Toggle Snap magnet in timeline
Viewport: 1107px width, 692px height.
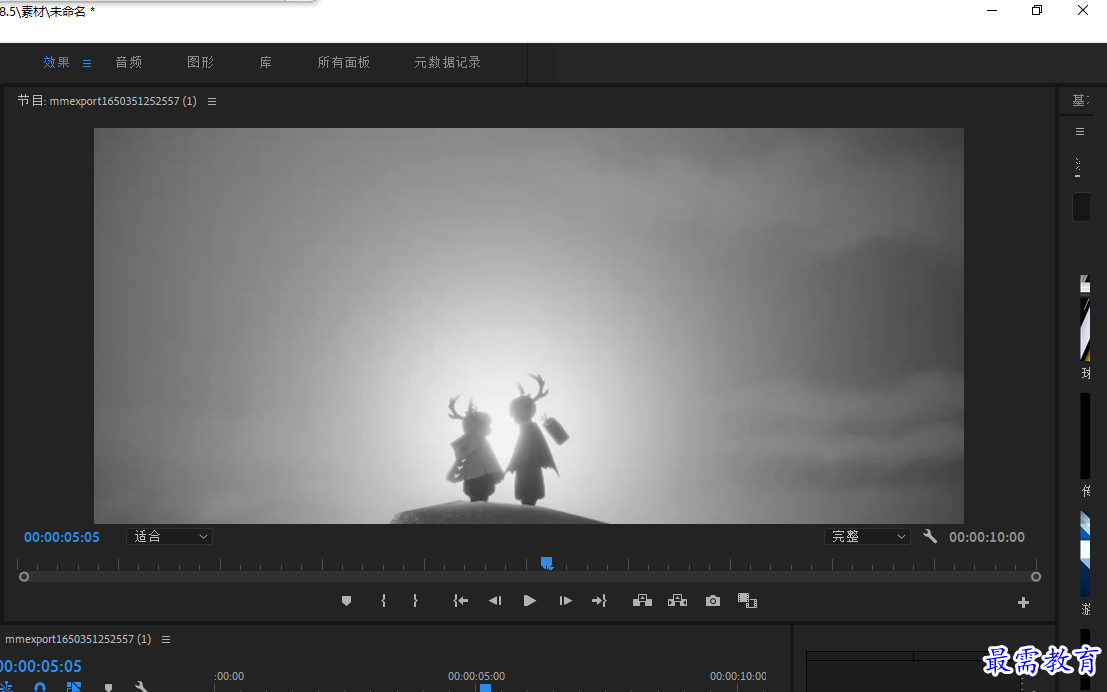click(x=40, y=688)
